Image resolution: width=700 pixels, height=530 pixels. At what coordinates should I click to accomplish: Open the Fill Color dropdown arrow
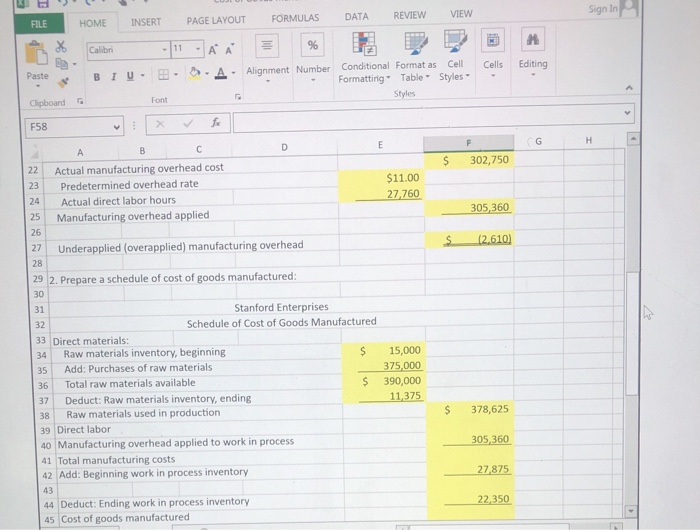[x=207, y=73]
